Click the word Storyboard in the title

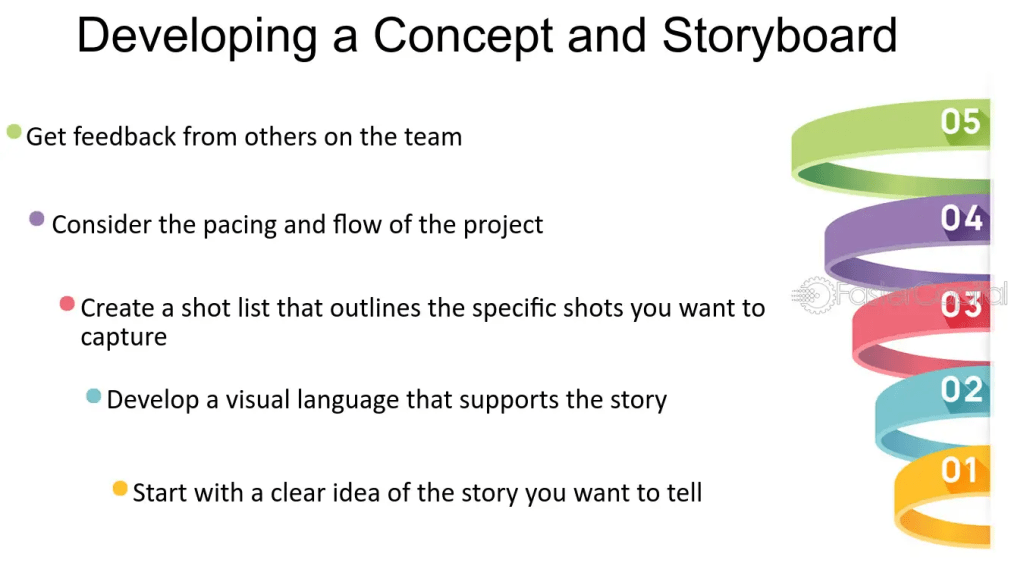[x=780, y=37]
